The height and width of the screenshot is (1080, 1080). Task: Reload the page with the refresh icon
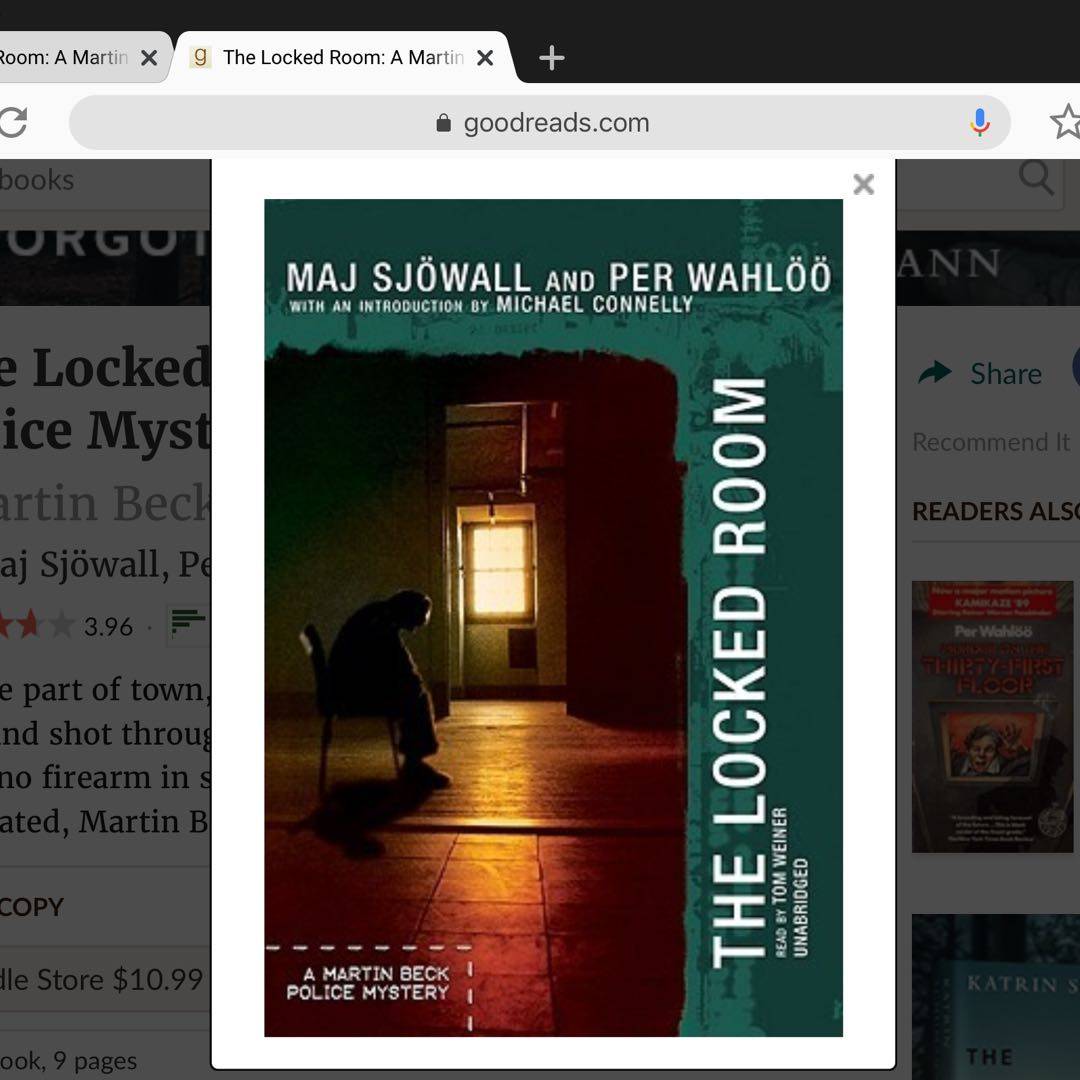tap(13, 122)
